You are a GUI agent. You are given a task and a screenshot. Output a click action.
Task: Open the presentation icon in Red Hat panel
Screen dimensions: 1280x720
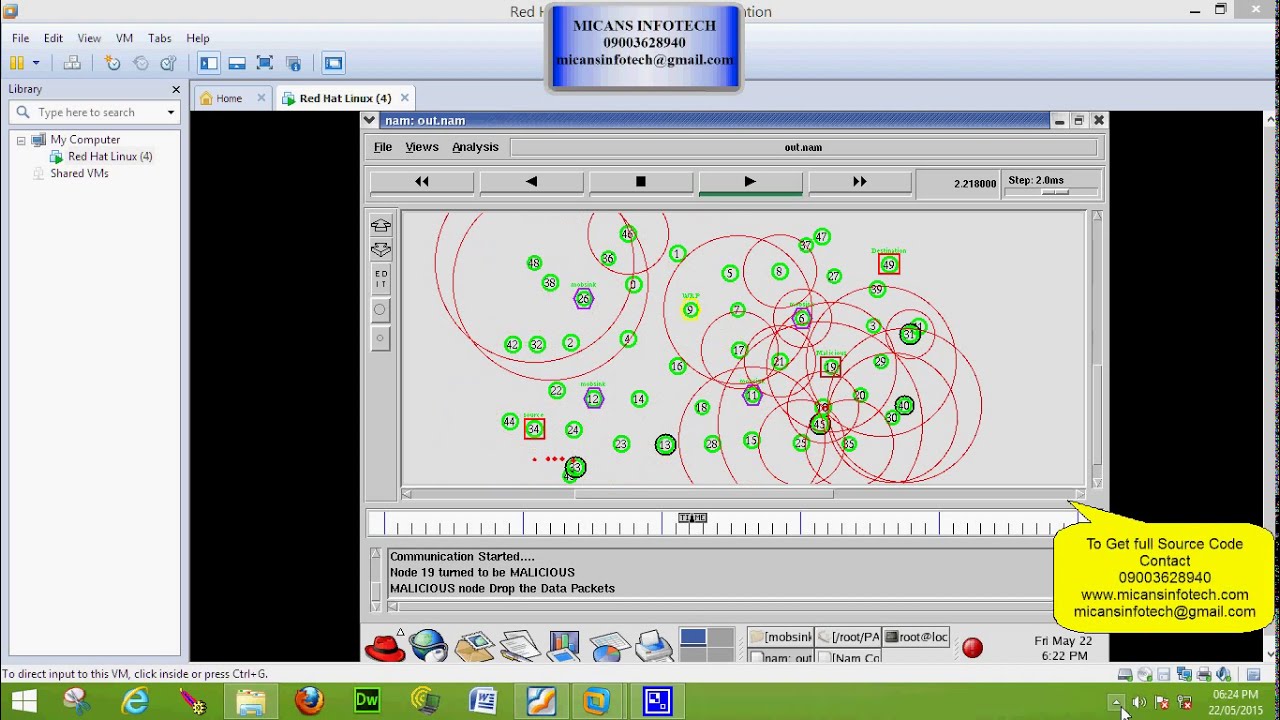563,647
